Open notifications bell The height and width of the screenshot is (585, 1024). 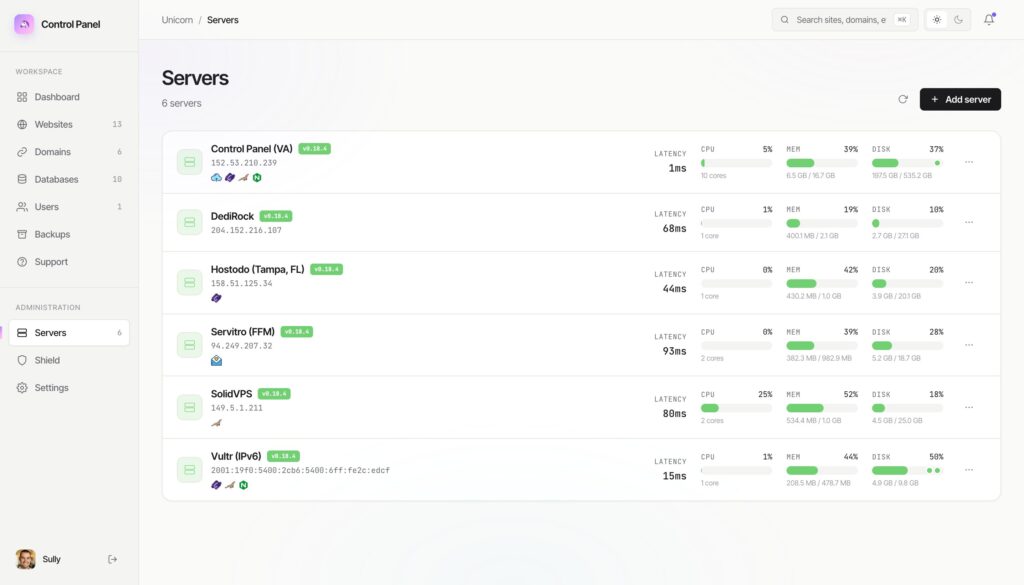(989, 20)
